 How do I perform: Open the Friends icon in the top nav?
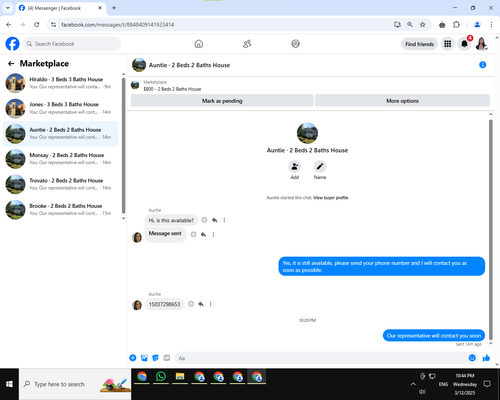click(x=247, y=44)
